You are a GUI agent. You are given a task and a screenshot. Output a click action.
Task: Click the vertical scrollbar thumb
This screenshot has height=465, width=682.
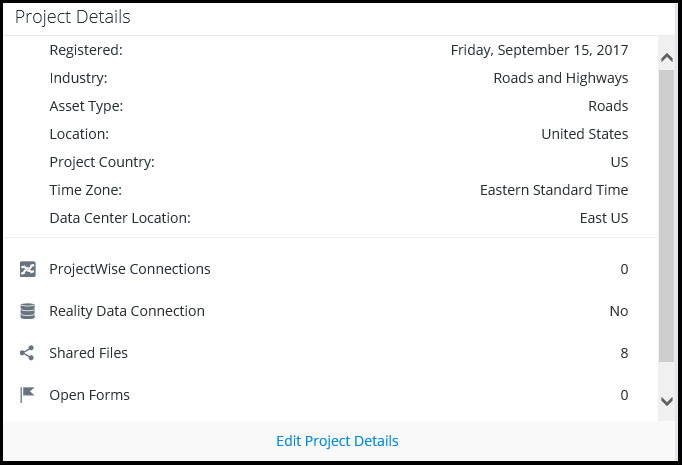point(667,215)
